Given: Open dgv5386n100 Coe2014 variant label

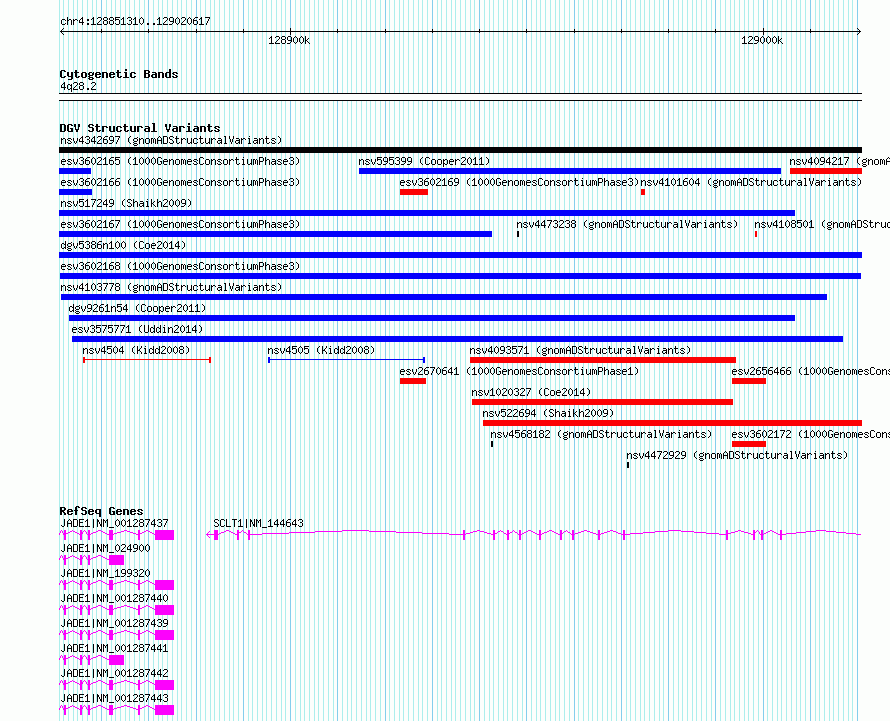Looking at the screenshot, I should 123,245.
